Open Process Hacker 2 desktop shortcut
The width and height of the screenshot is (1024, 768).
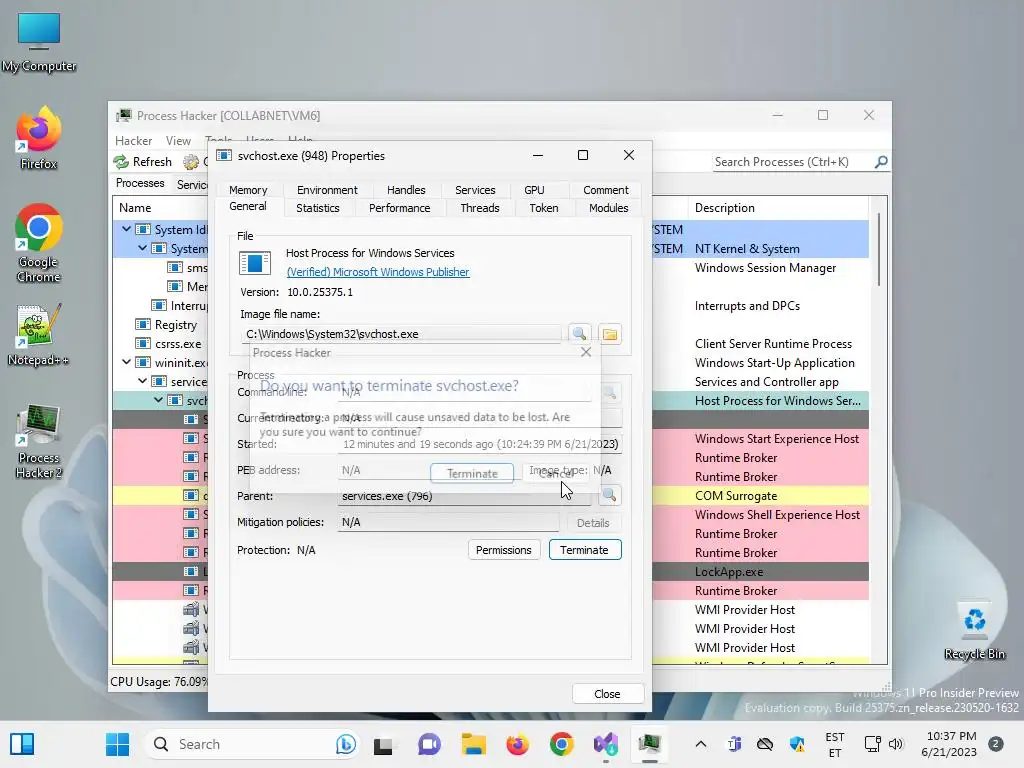pos(39,441)
